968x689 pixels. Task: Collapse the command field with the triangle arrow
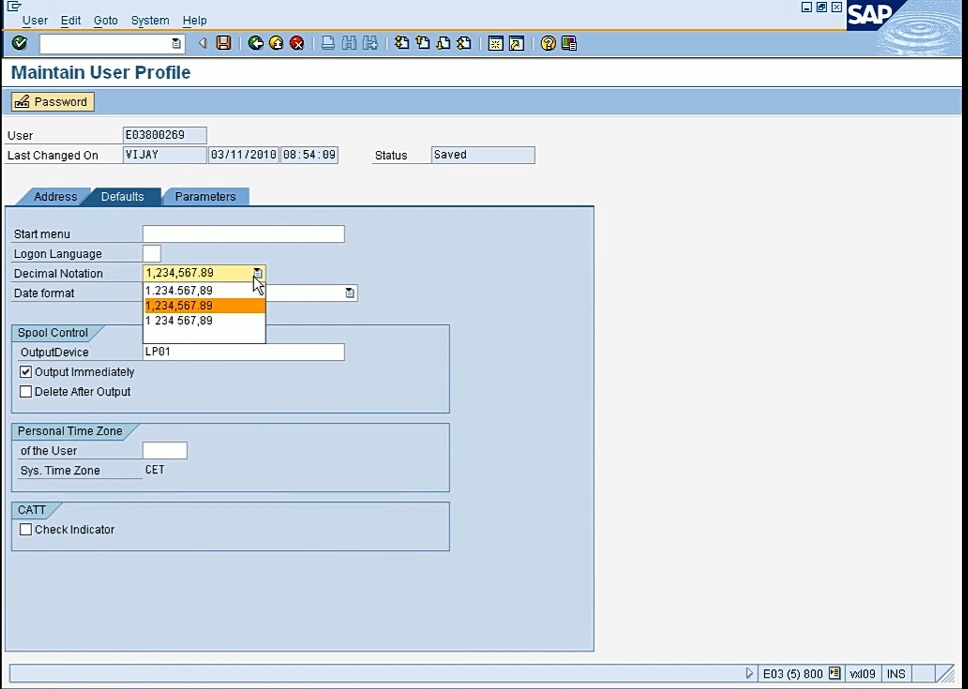point(202,43)
